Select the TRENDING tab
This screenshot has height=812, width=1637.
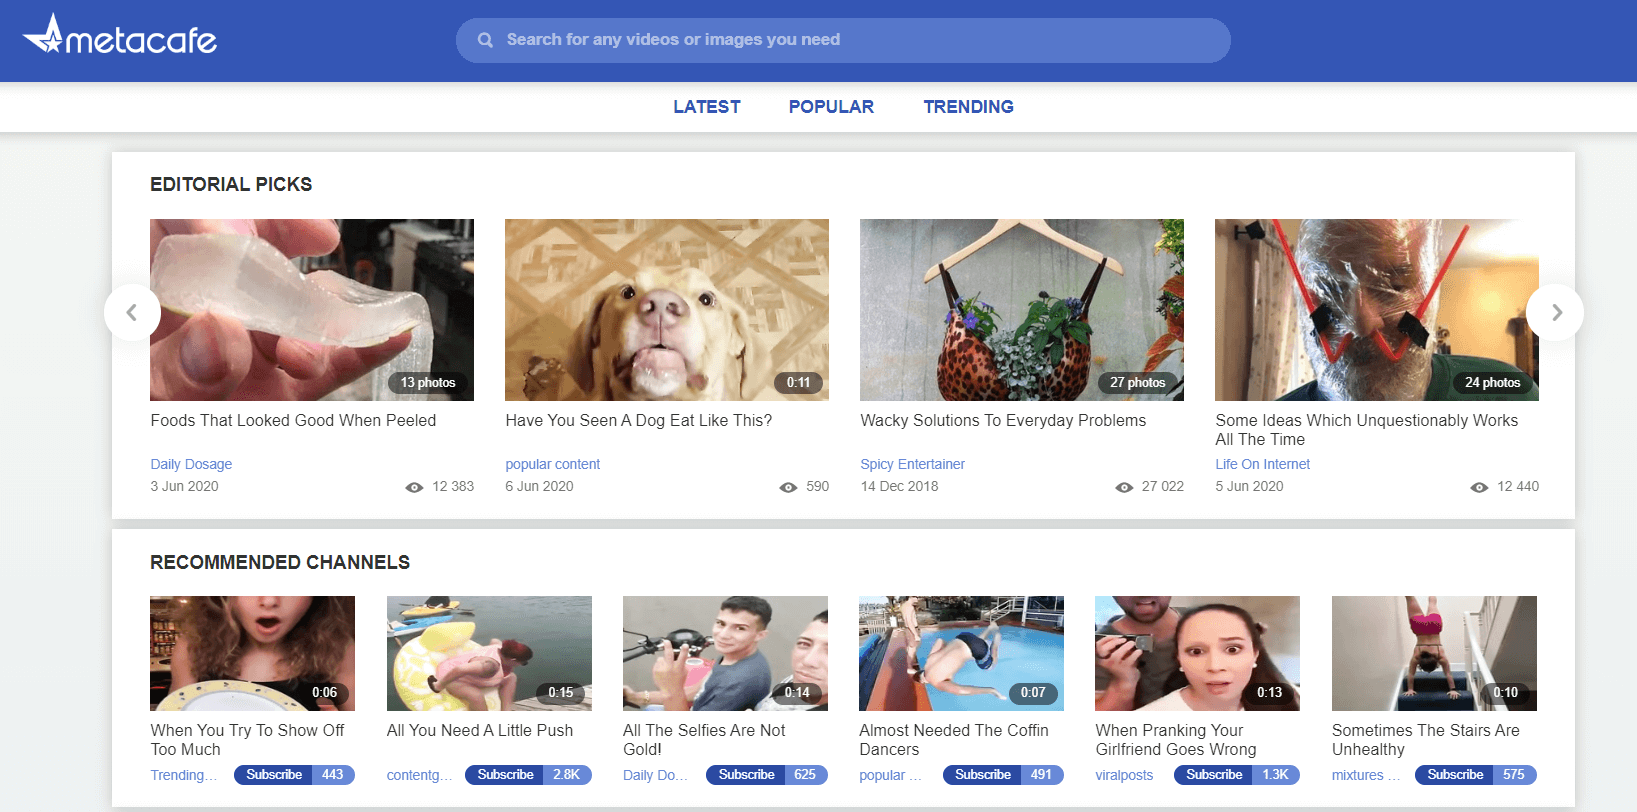[x=968, y=107]
